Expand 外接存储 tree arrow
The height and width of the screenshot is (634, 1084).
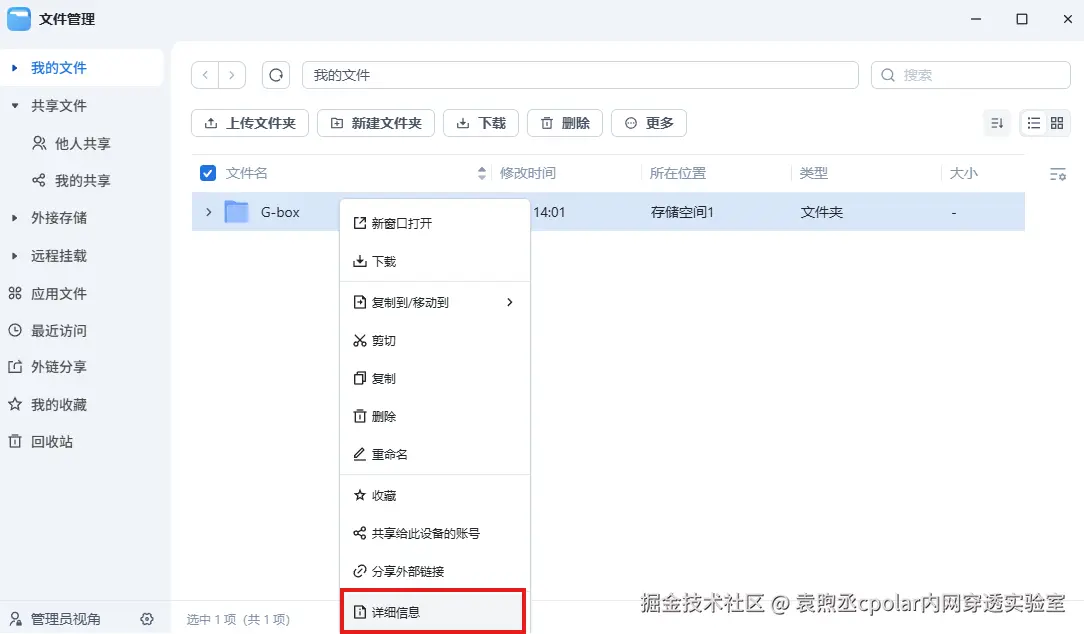point(15,218)
